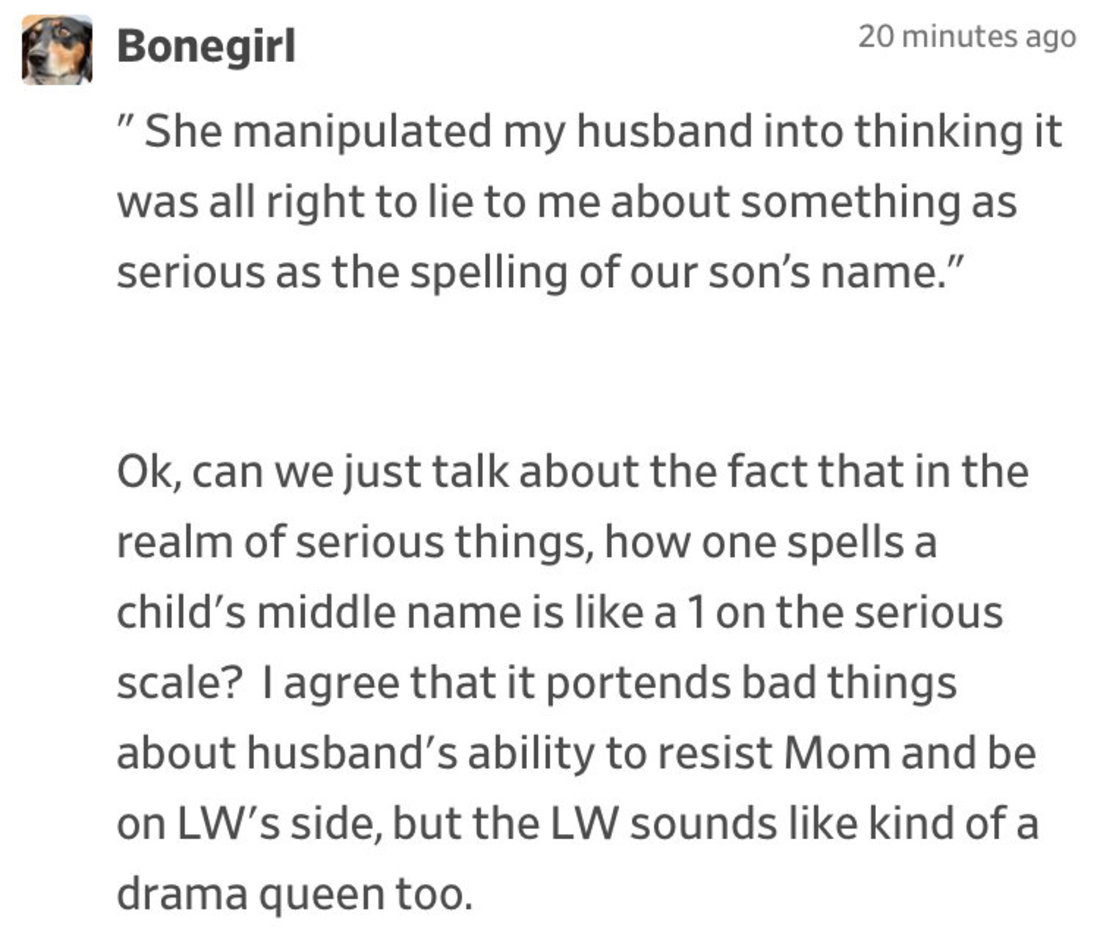Viewport: 1100px width, 943px height.
Task: Click the line starting "was all right to lie"
Action: point(567,203)
